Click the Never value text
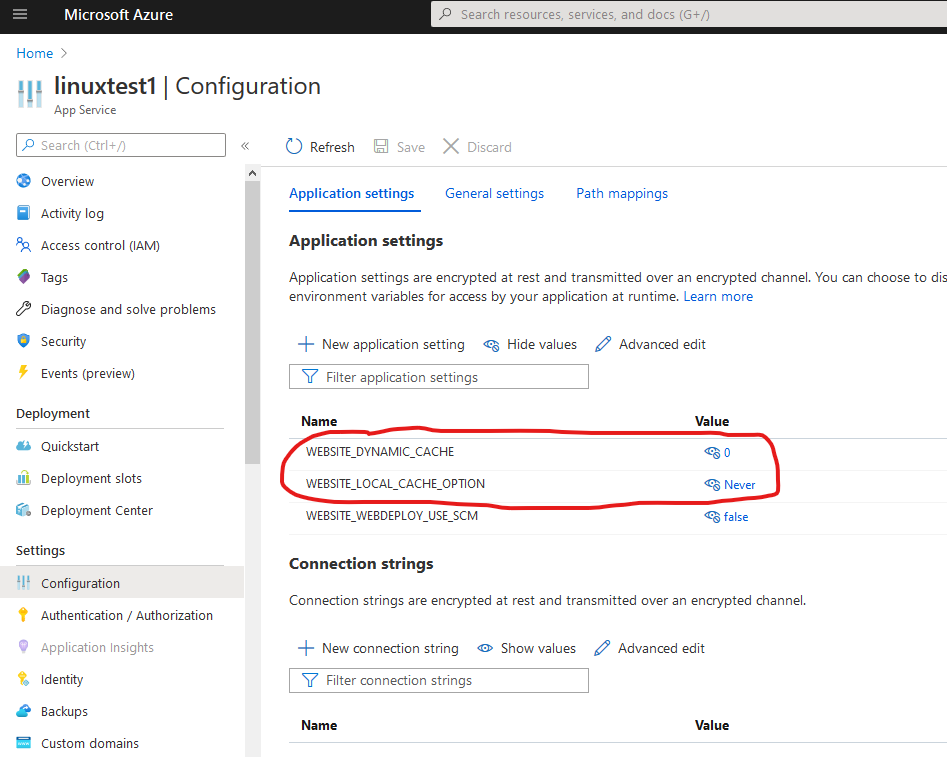Image resolution: width=947 pixels, height=757 pixels. [x=739, y=485]
